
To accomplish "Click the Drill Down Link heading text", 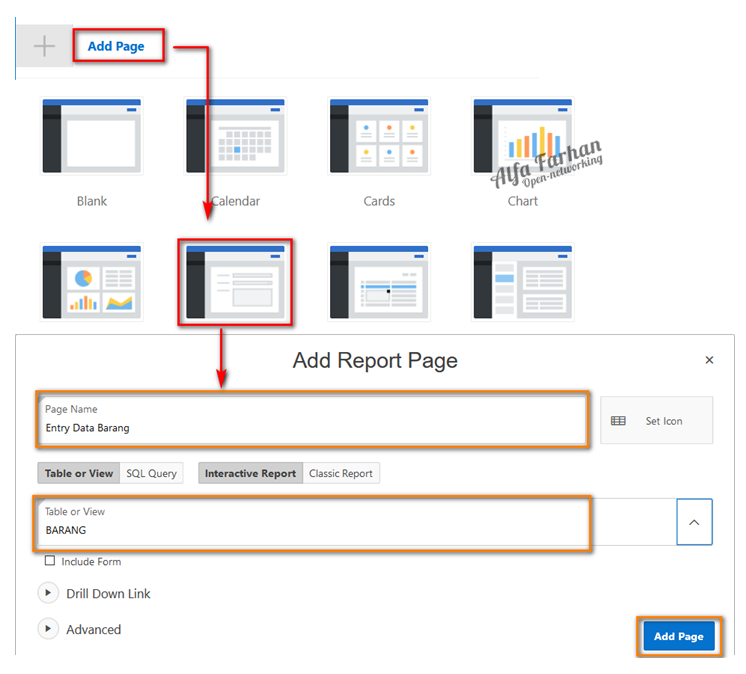I will (108, 594).
